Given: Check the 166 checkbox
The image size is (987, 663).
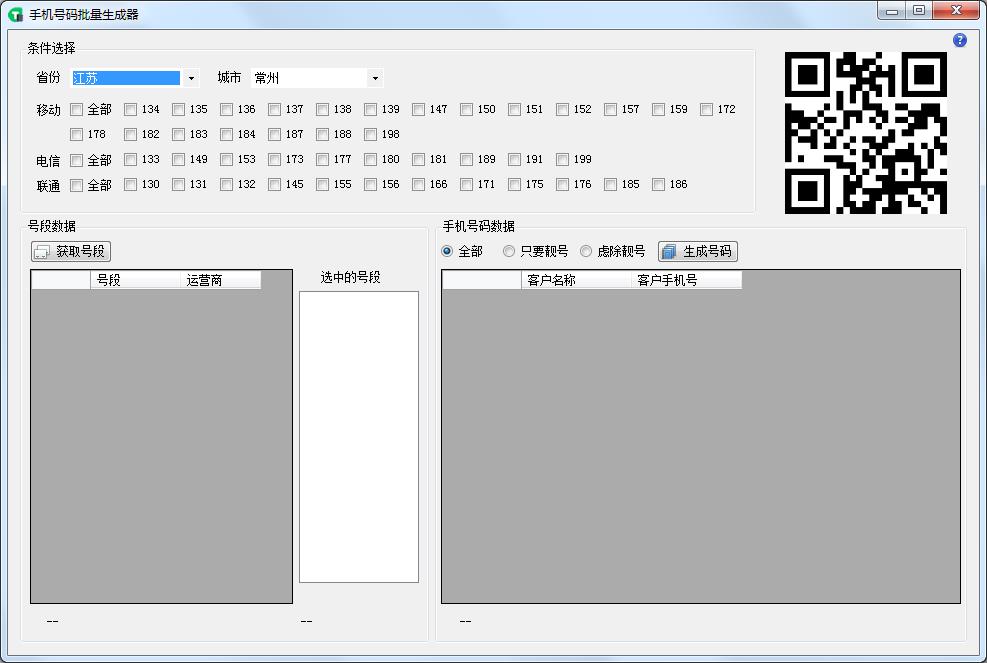Looking at the screenshot, I should 418,185.
